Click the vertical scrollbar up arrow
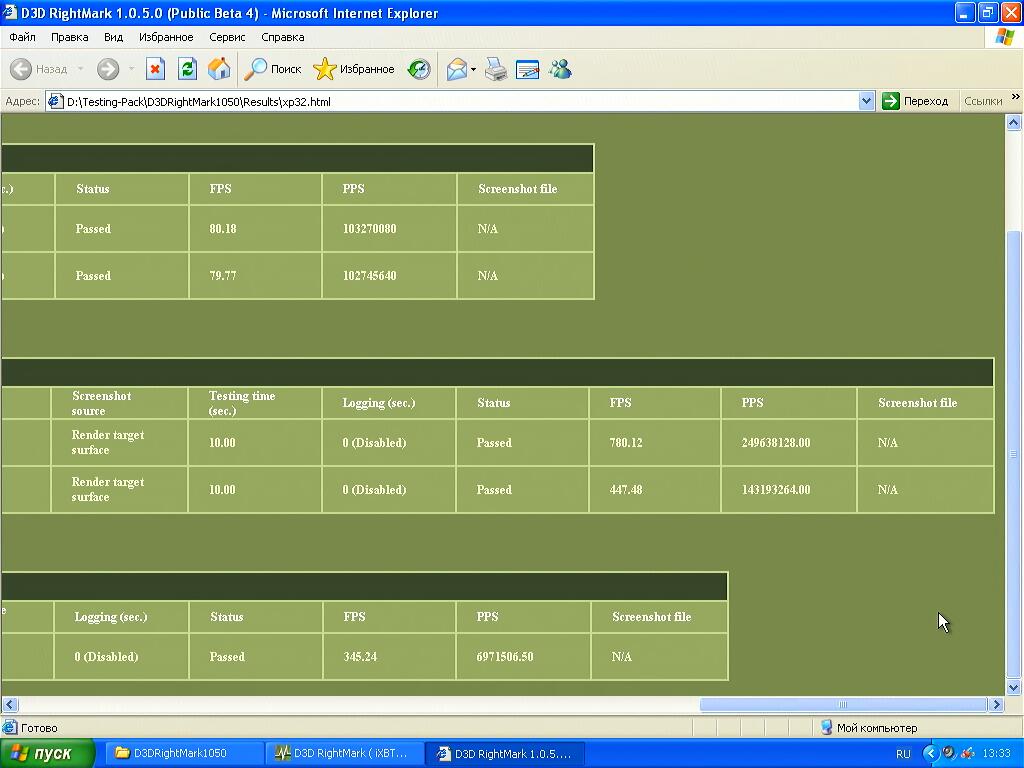This screenshot has height=768, width=1024. click(1014, 123)
